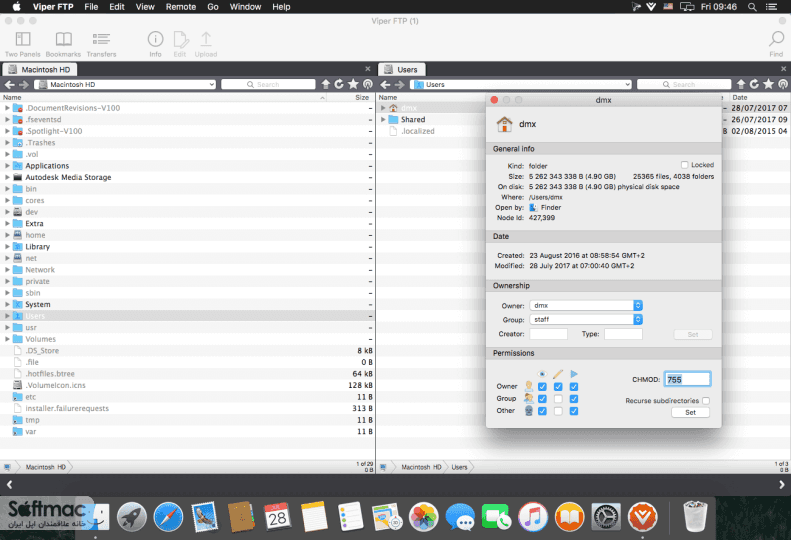This screenshot has height=540, width=791.
Task: Toggle Owner read permission
Action: [x=542, y=387]
